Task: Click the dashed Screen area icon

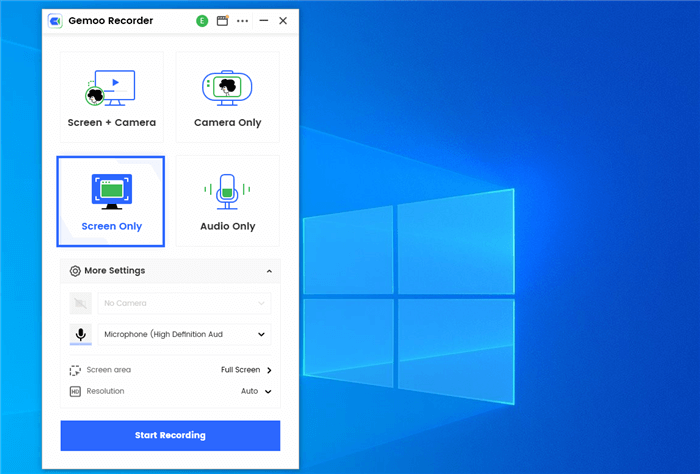Action: point(75,370)
